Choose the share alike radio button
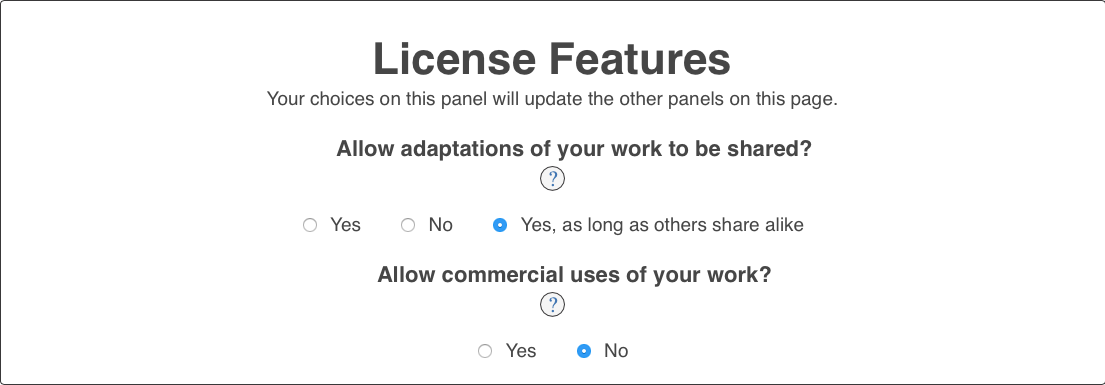The height and width of the screenshot is (385, 1105). [500, 226]
